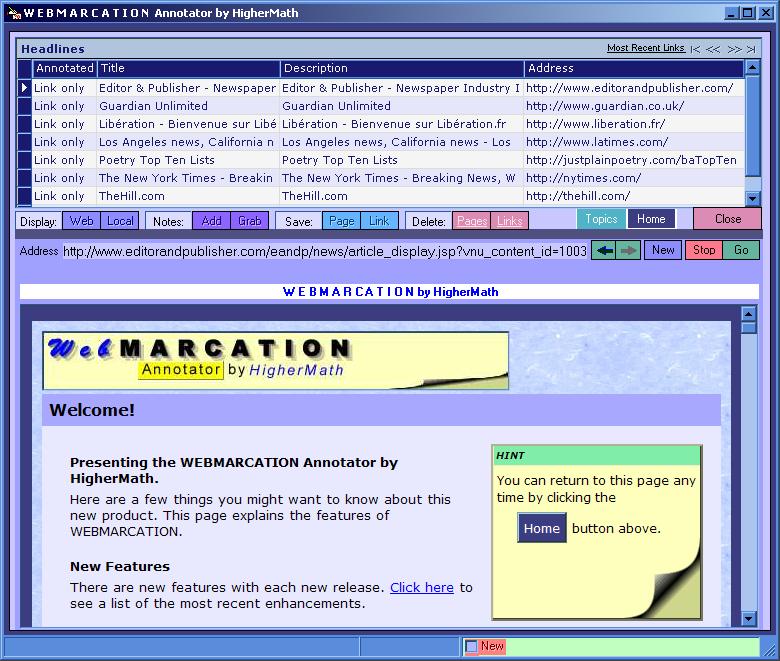Switch display to Local

coord(119,221)
